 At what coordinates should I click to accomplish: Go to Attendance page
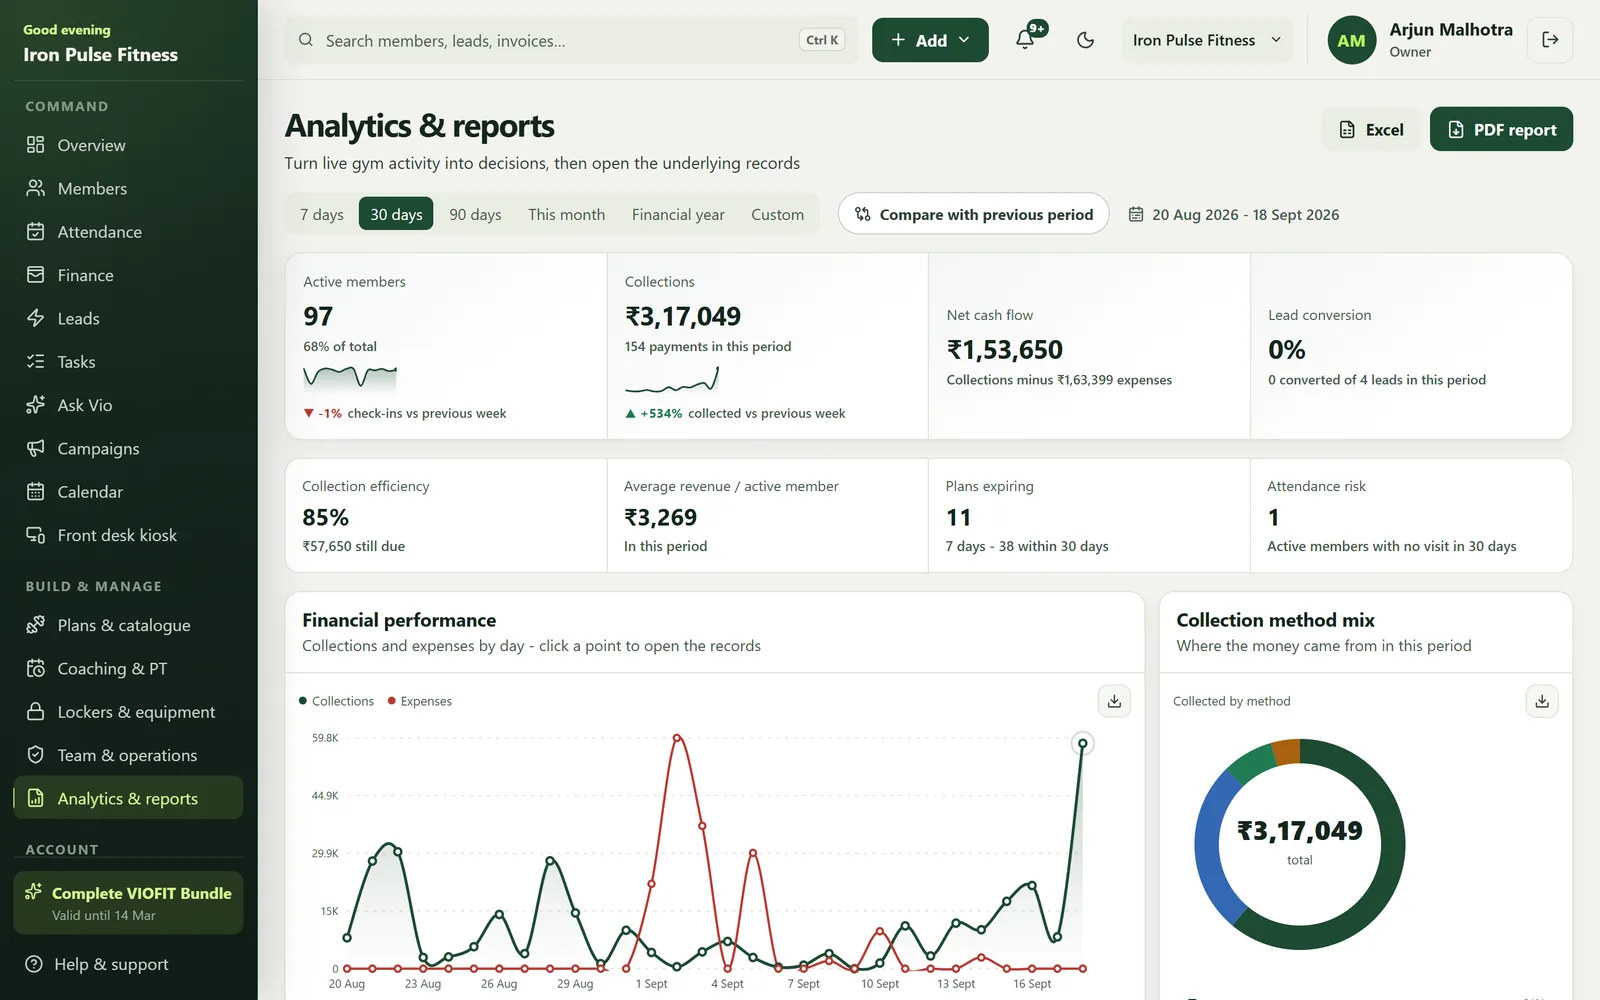pos(128,232)
